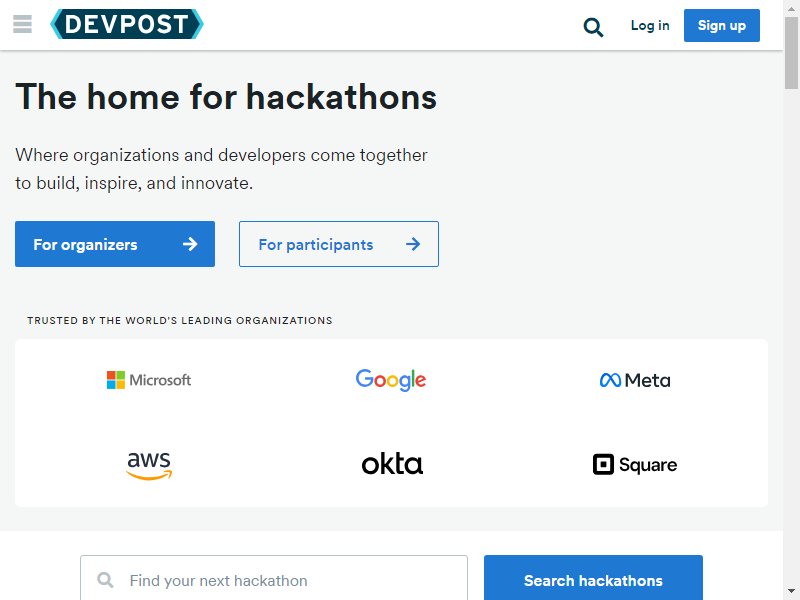This screenshot has width=800, height=600.
Task: Click the arrow in For organizers button
Action: [x=190, y=244]
